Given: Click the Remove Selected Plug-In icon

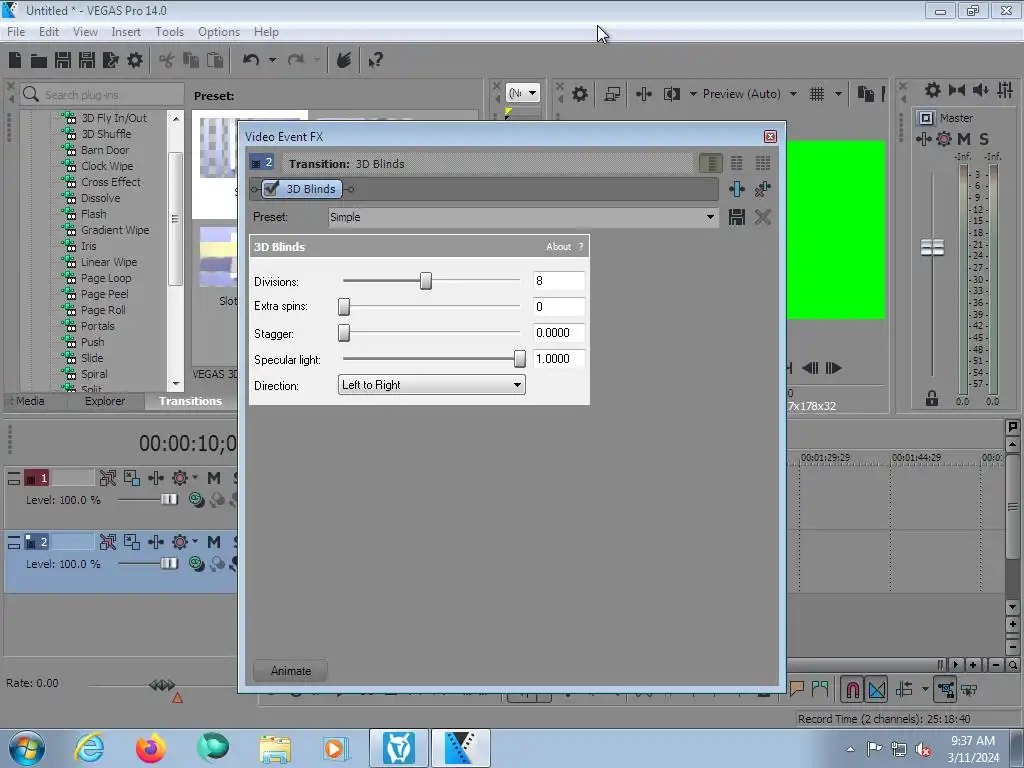Looking at the screenshot, I should point(763,189).
